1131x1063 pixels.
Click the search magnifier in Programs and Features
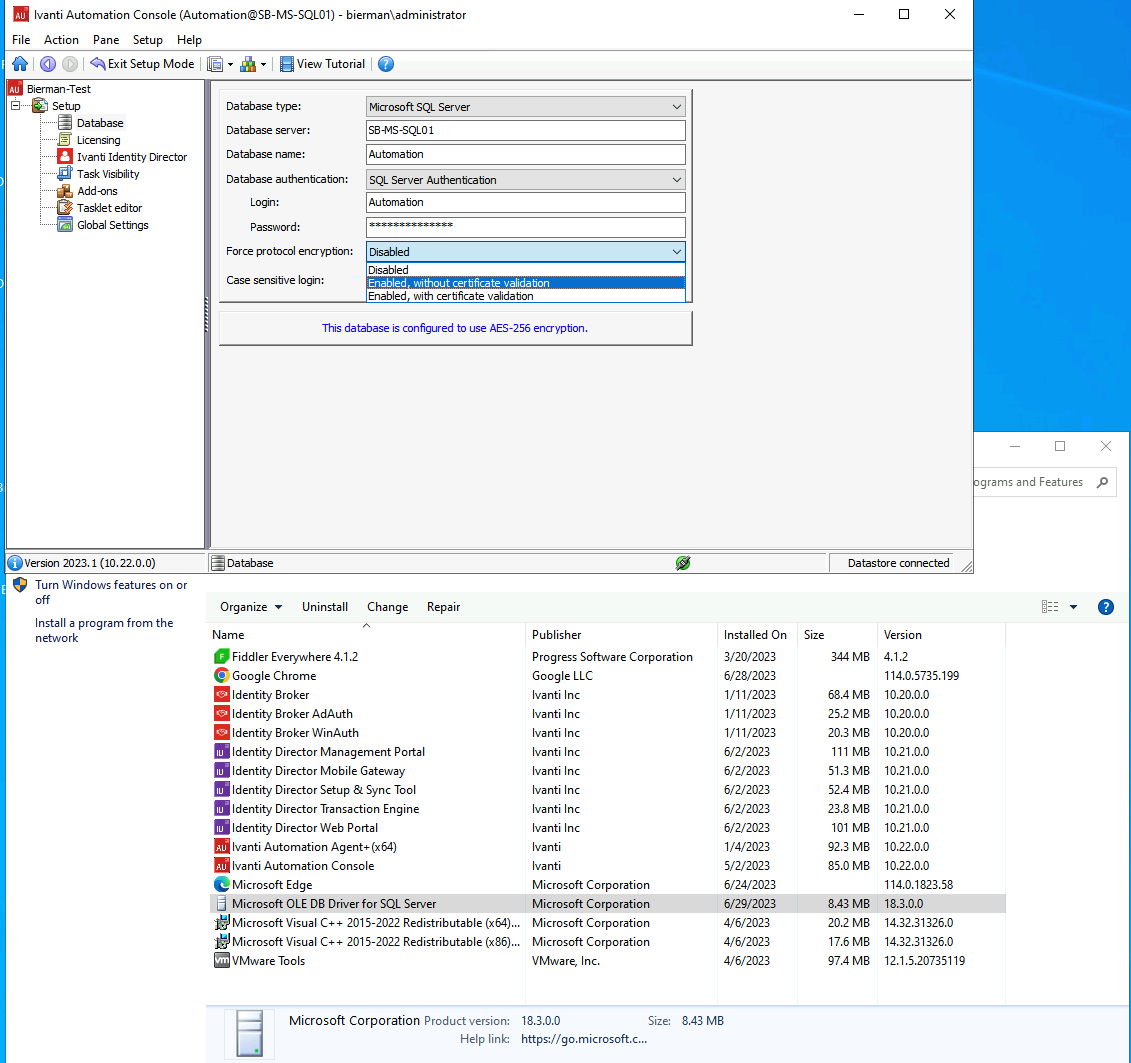tap(1102, 482)
